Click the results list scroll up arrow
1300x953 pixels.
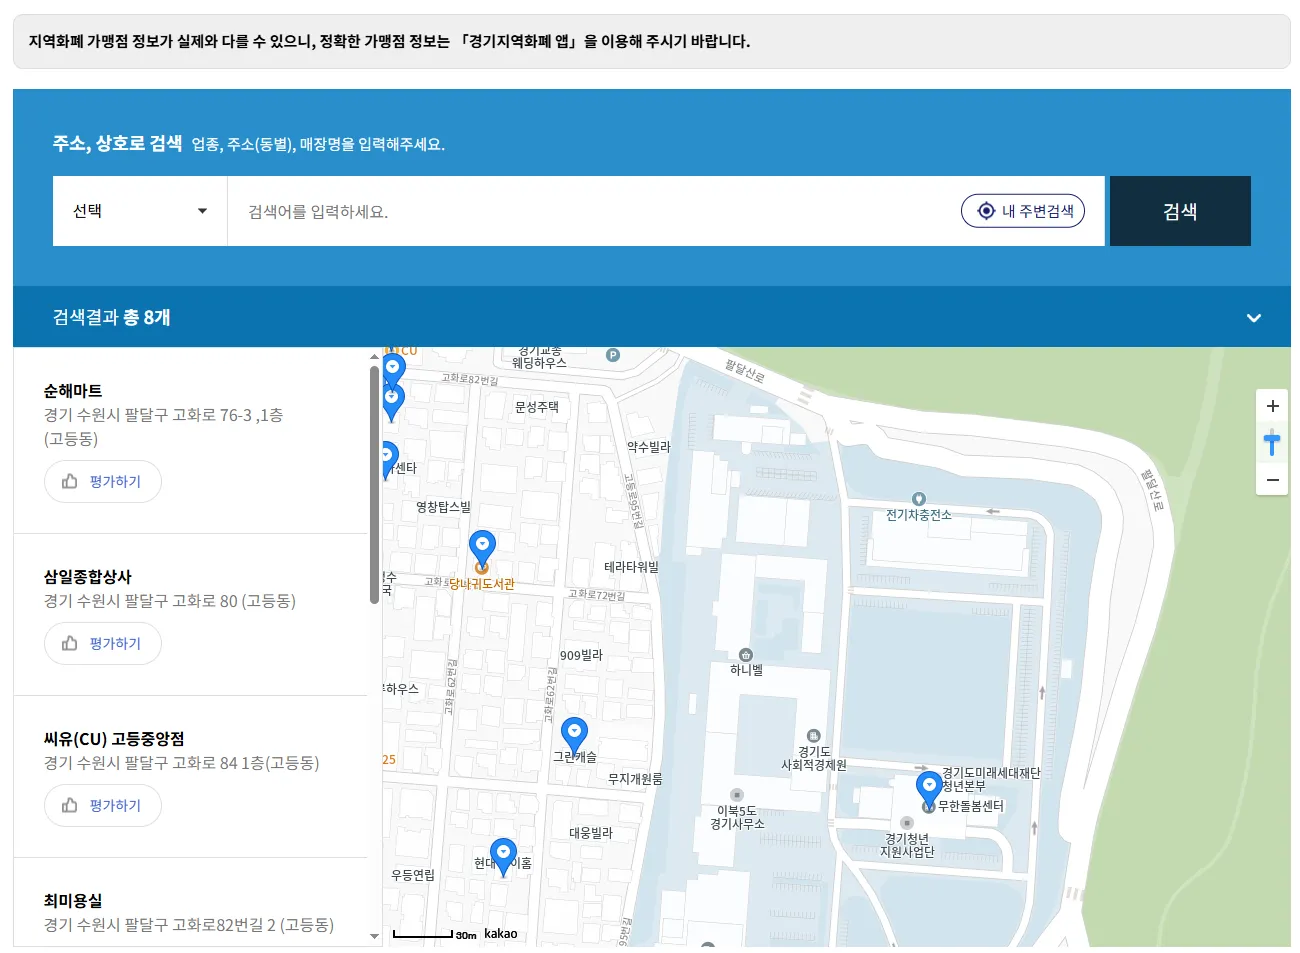pyautogui.click(x=374, y=355)
